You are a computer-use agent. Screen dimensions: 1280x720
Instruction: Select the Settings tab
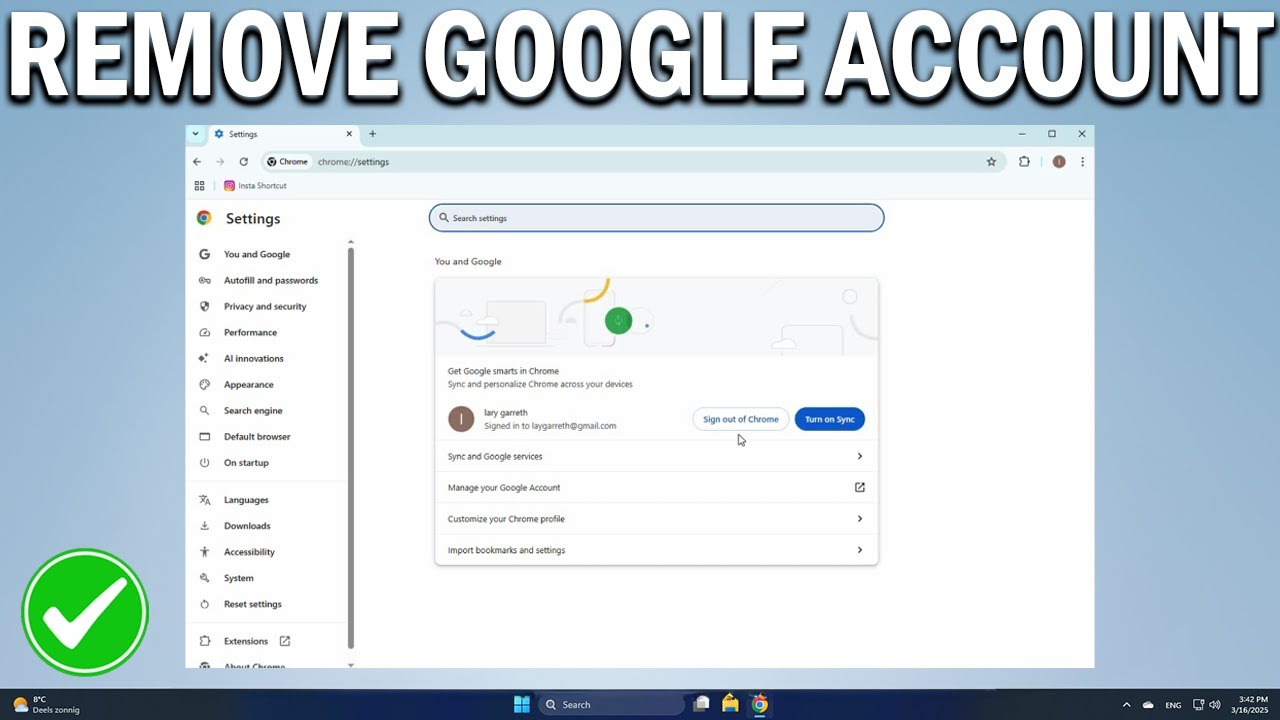coord(284,134)
